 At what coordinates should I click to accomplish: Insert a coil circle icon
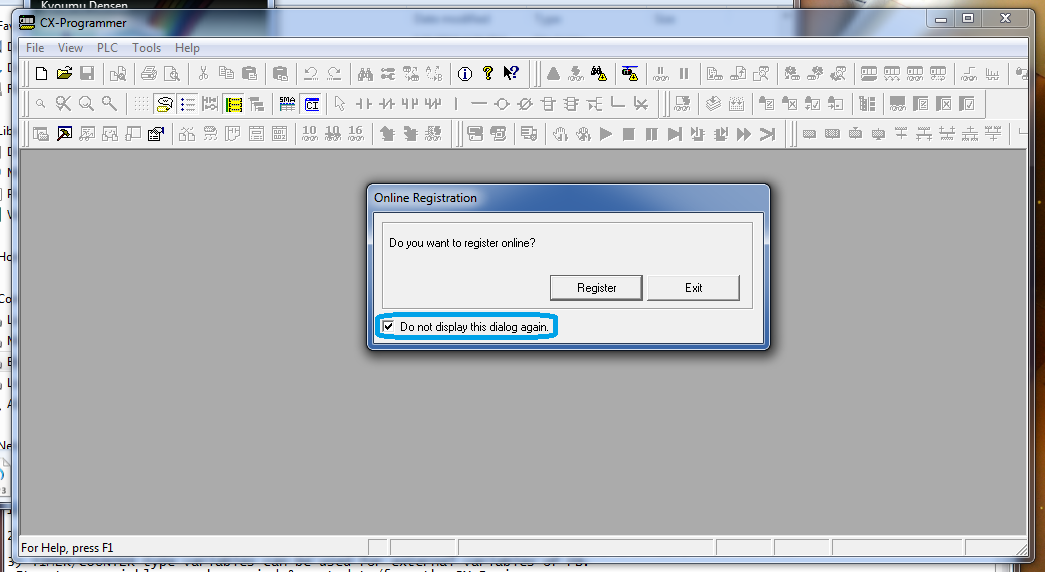pyautogui.click(x=502, y=104)
